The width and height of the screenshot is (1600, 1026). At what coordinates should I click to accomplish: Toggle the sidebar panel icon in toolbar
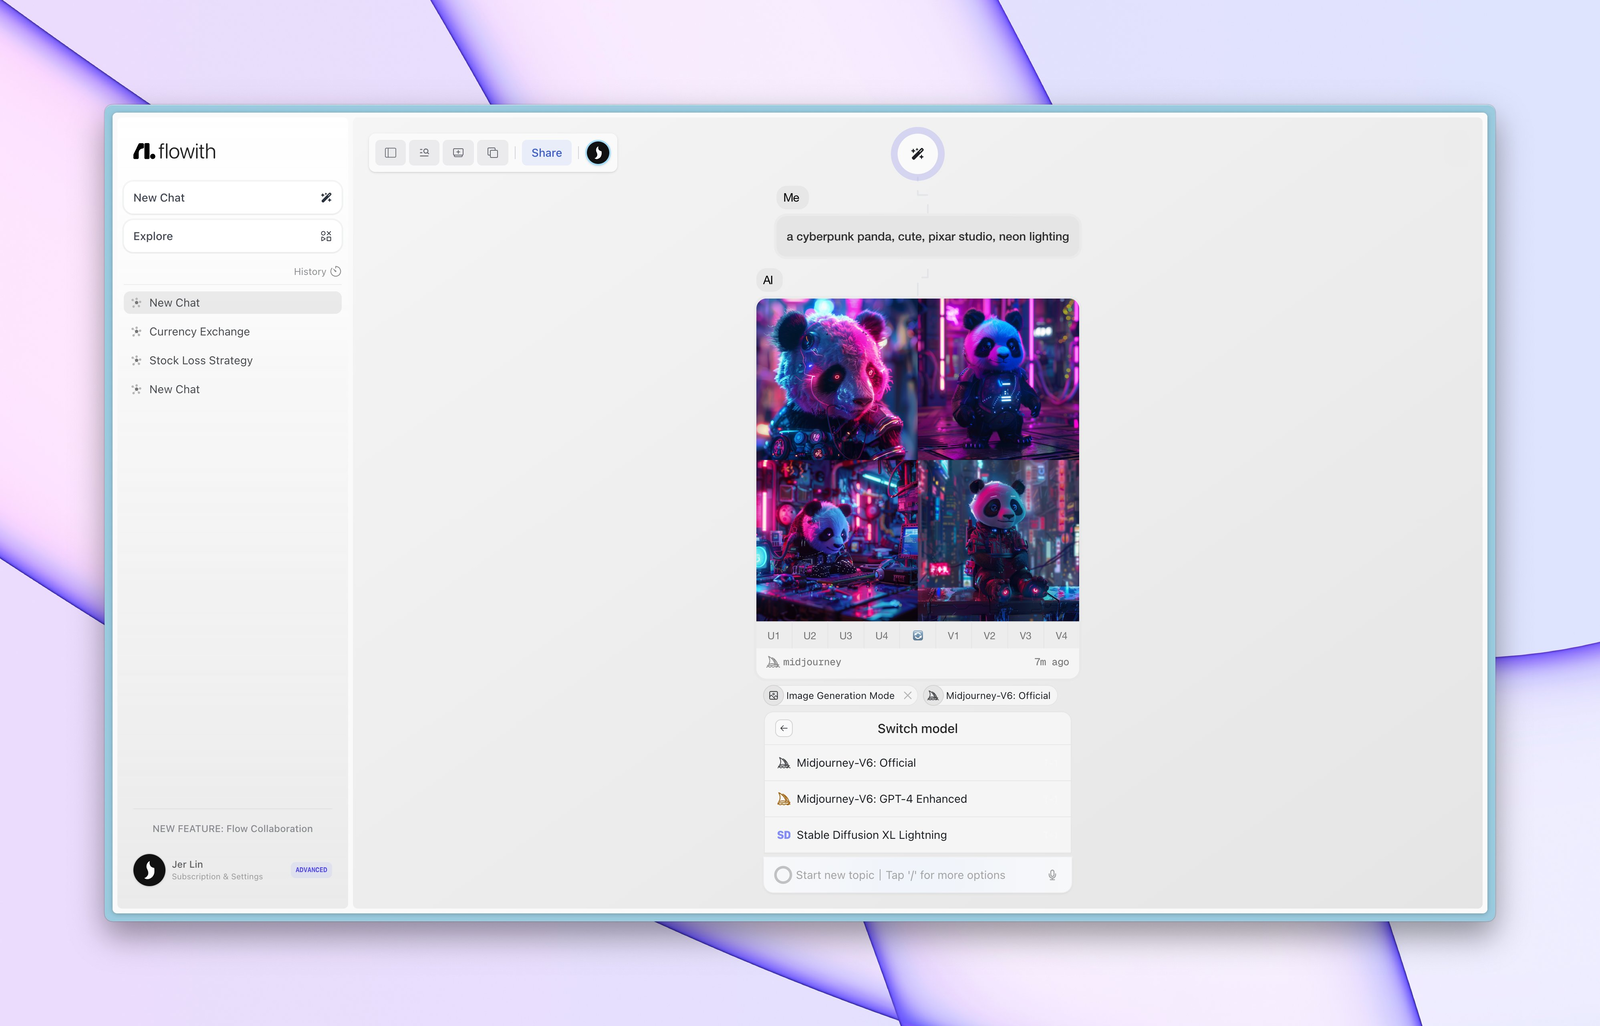(391, 153)
